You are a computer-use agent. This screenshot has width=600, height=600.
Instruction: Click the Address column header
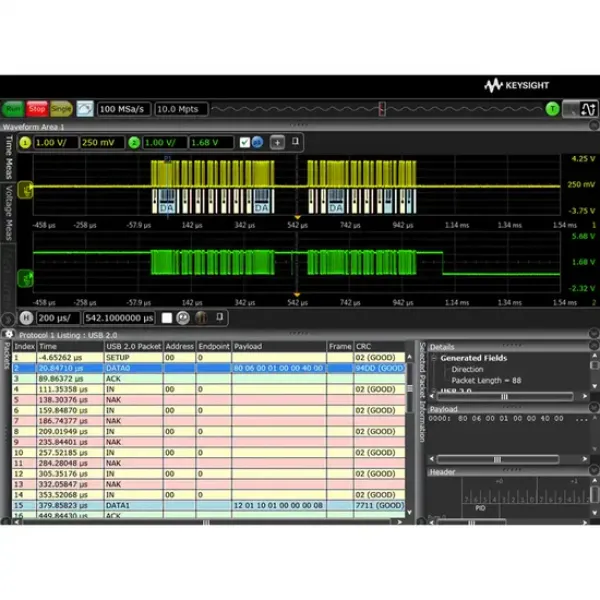tap(179, 346)
